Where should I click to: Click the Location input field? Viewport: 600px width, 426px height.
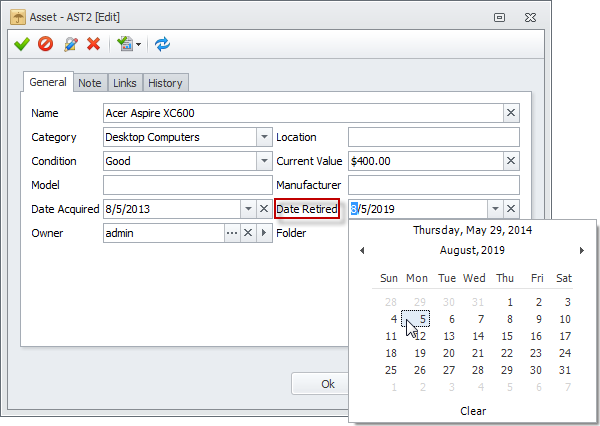(434, 137)
